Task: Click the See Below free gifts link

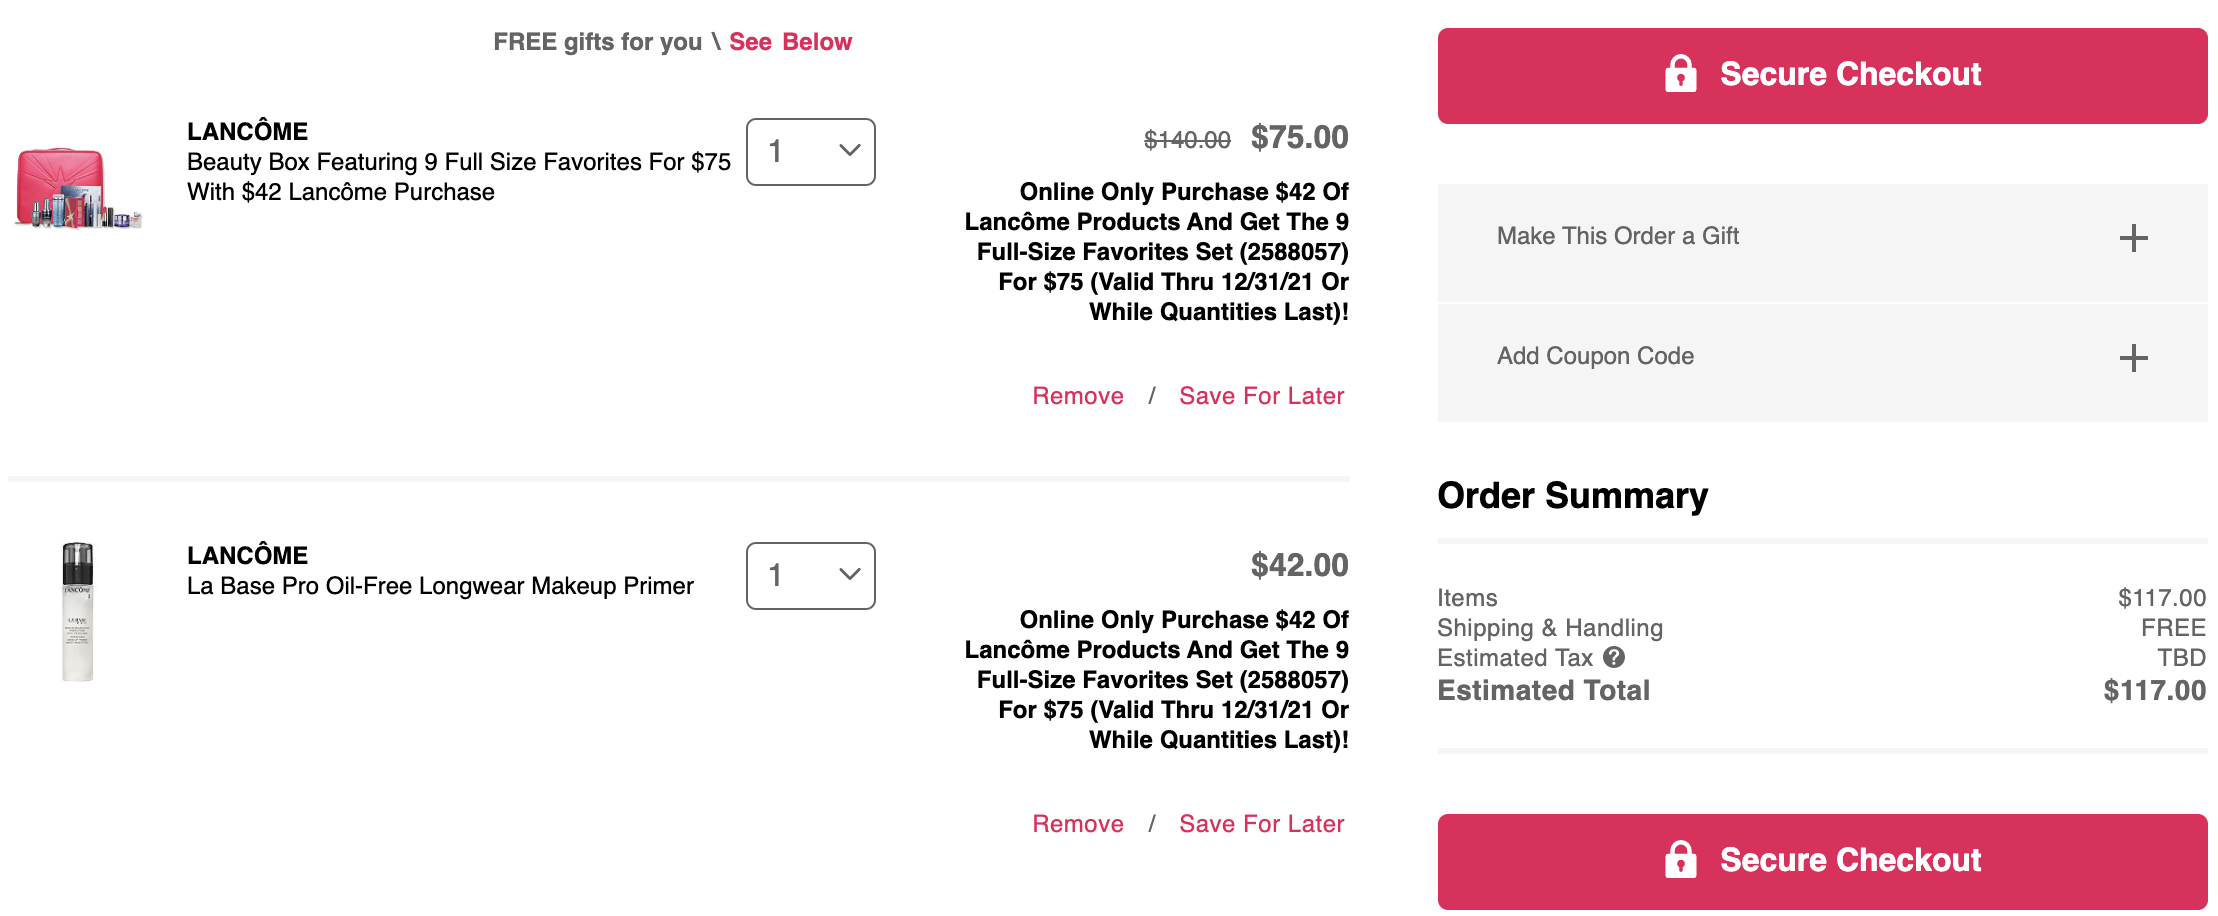Action: pyautogui.click(x=790, y=42)
